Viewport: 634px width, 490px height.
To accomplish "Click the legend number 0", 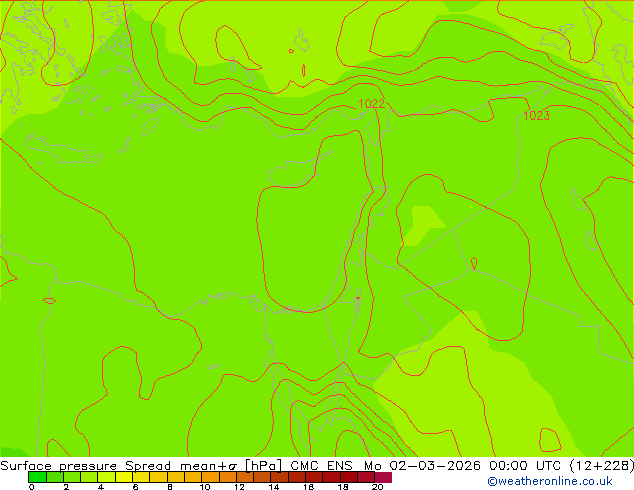I will pyautogui.click(x=32, y=487).
